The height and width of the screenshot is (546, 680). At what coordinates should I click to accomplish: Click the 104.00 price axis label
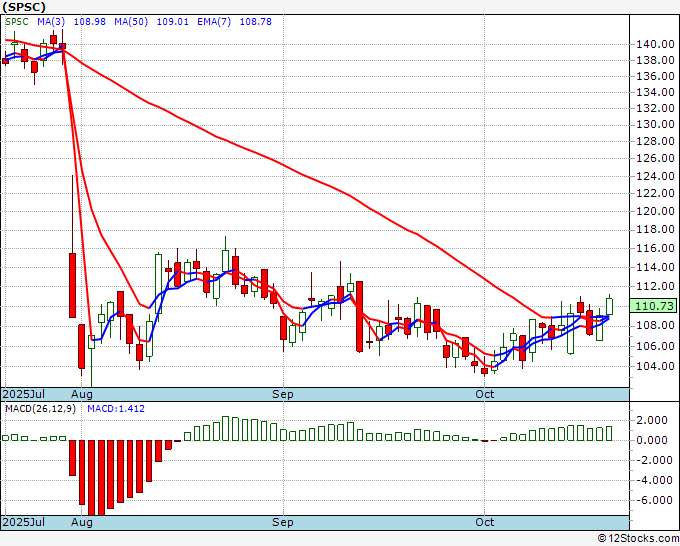(653, 366)
